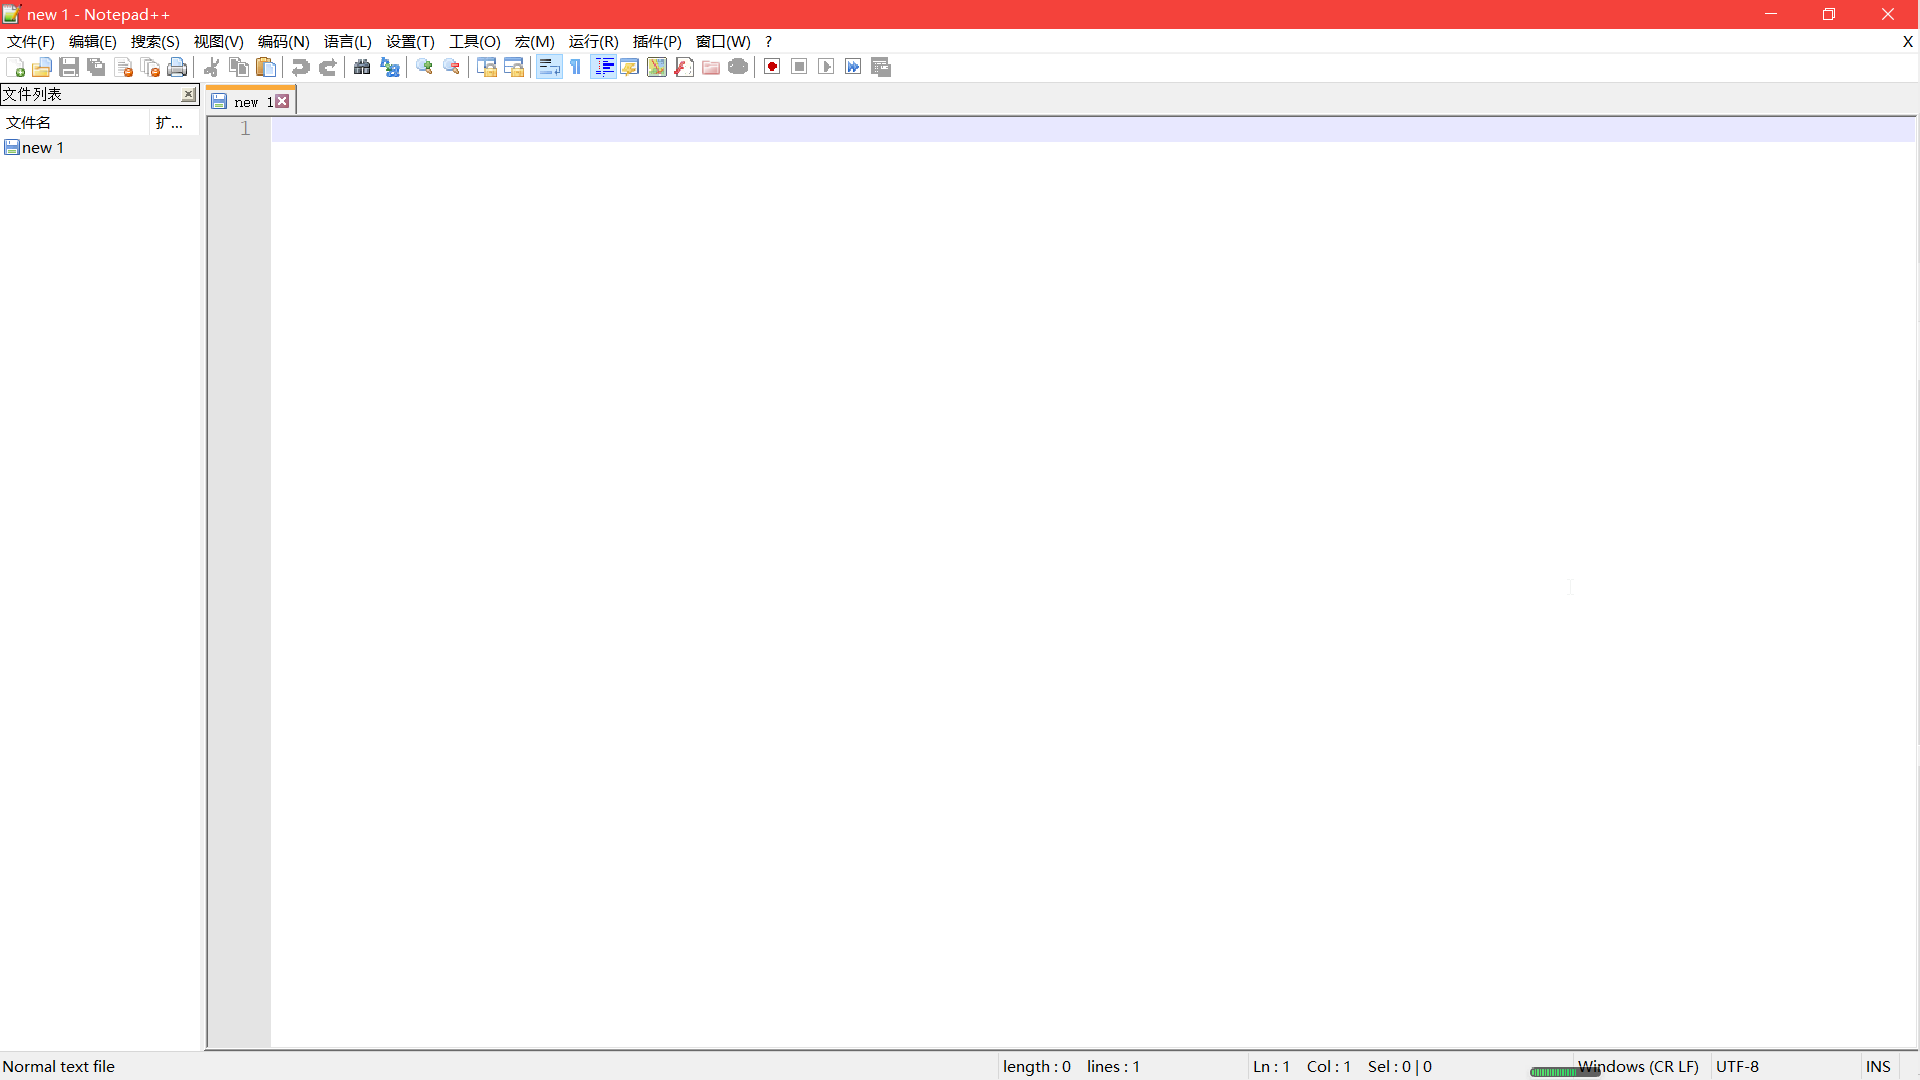Screen dimensions: 1920x1080
Task: Open an existing file
Action: tap(42, 67)
